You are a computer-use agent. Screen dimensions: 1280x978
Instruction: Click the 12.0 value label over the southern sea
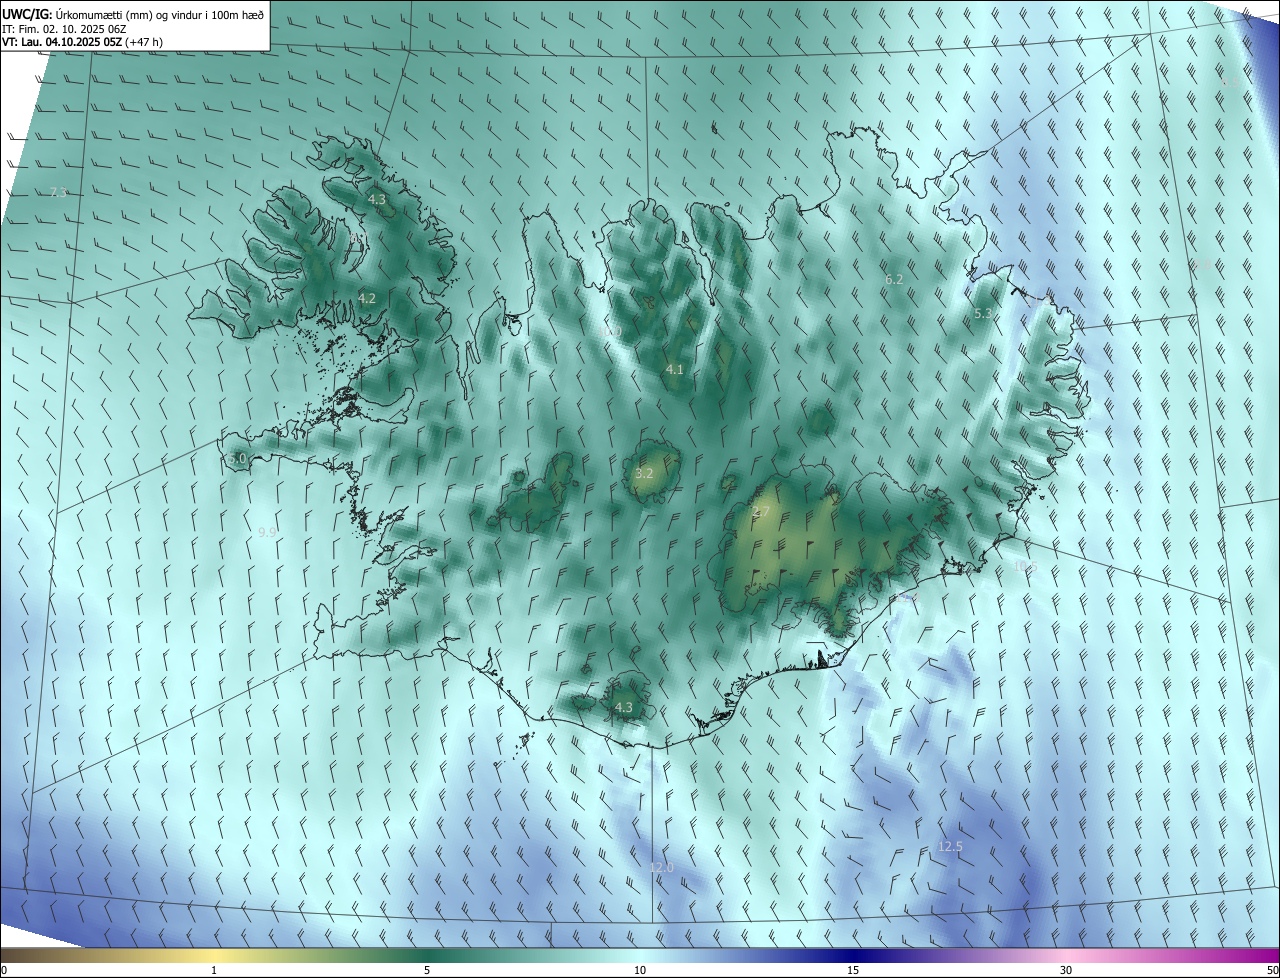(662, 868)
